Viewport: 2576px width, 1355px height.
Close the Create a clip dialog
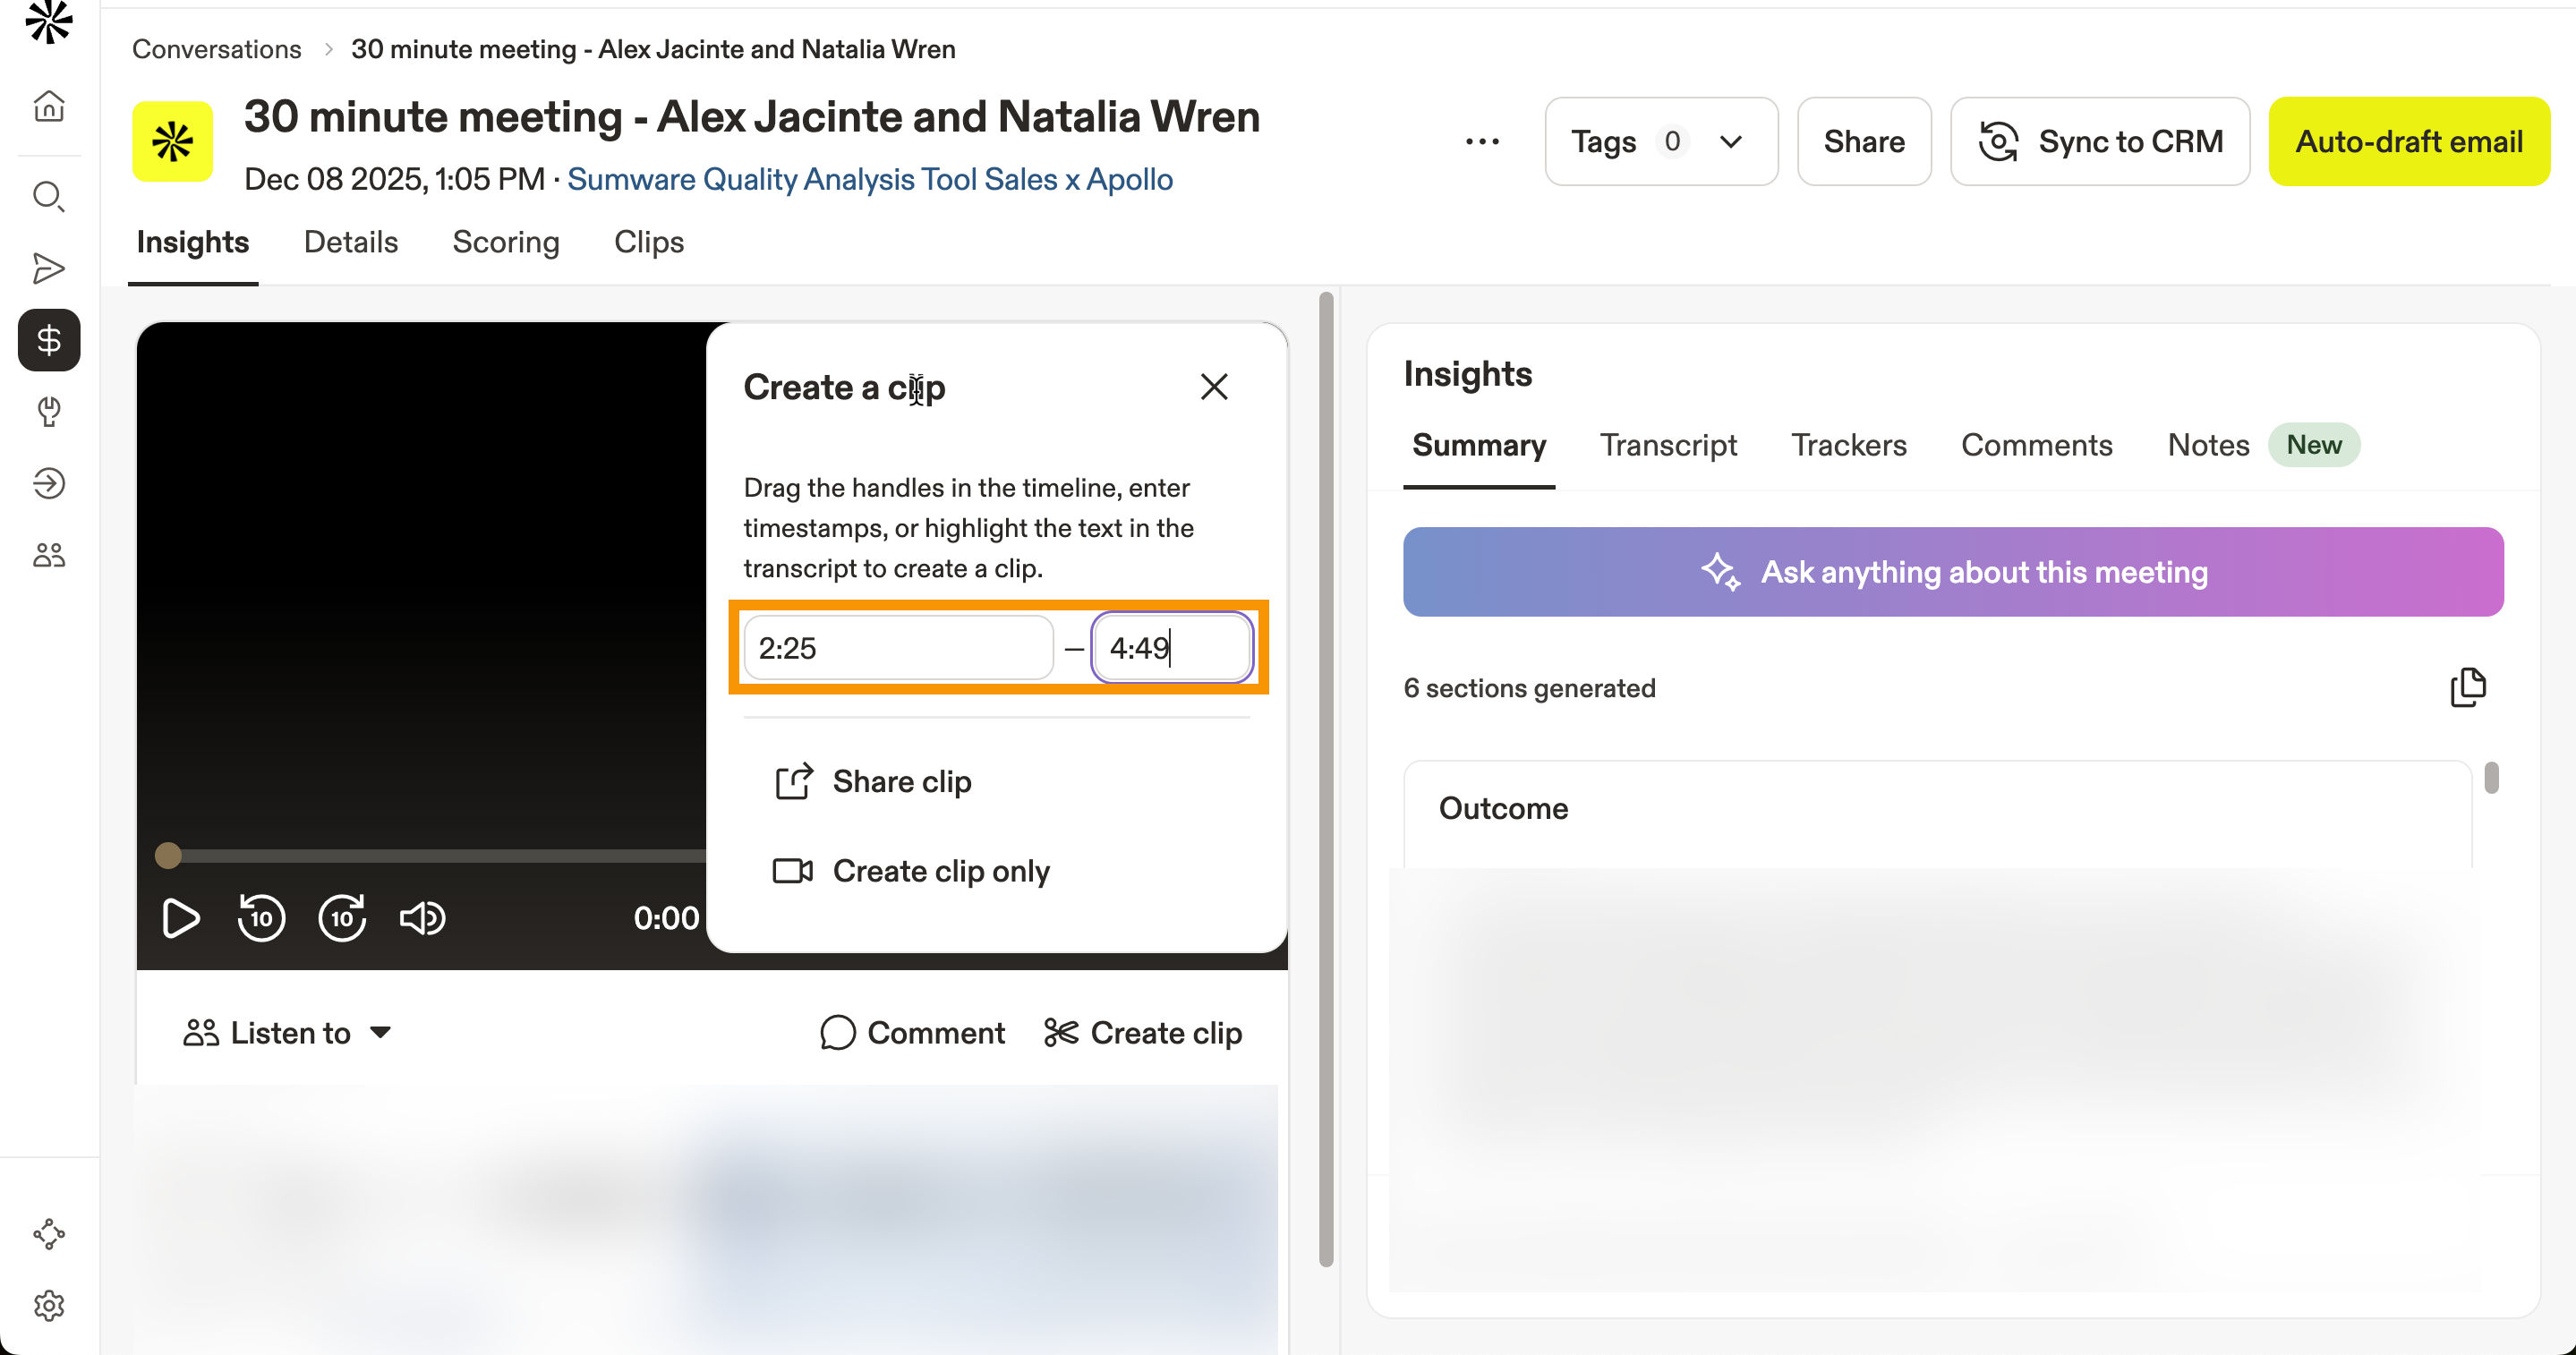tap(1213, 387)
